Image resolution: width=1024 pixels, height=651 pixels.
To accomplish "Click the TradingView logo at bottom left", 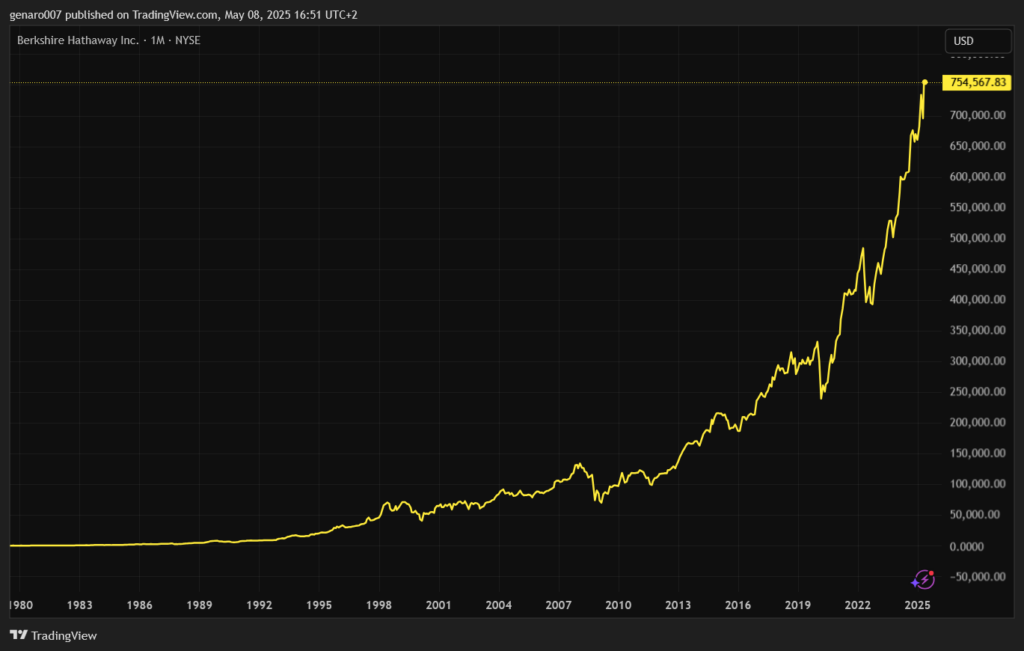I will point(53,635).
